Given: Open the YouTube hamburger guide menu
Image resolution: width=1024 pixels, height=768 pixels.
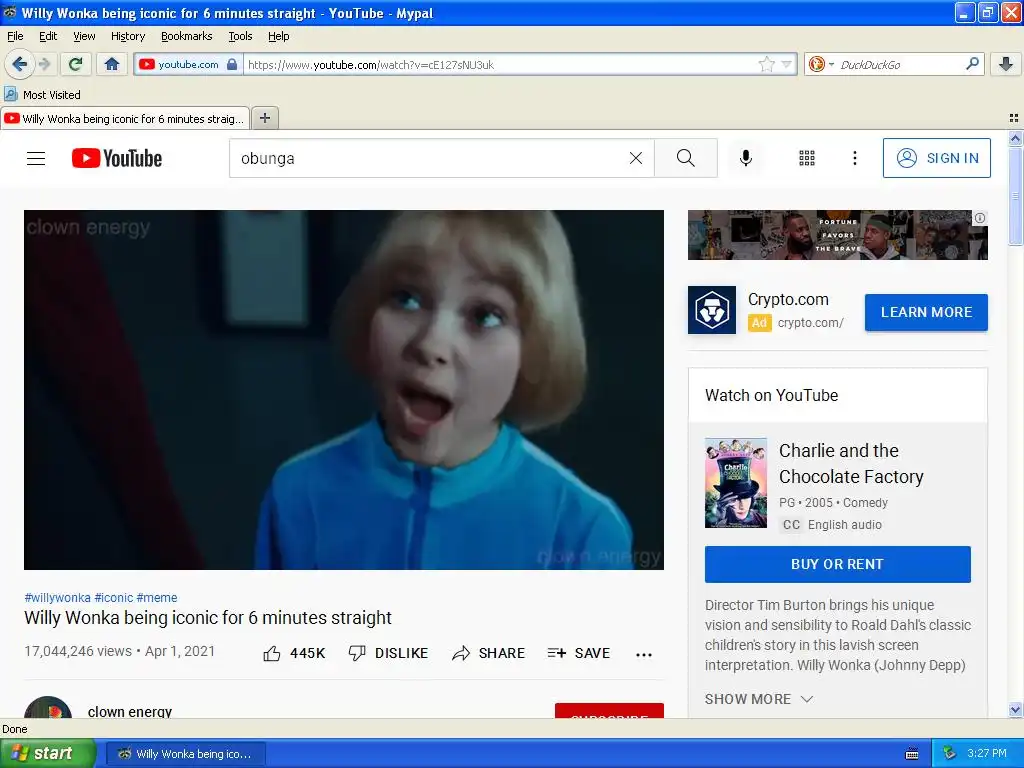Looking at the screenshot, I should 36,158.
